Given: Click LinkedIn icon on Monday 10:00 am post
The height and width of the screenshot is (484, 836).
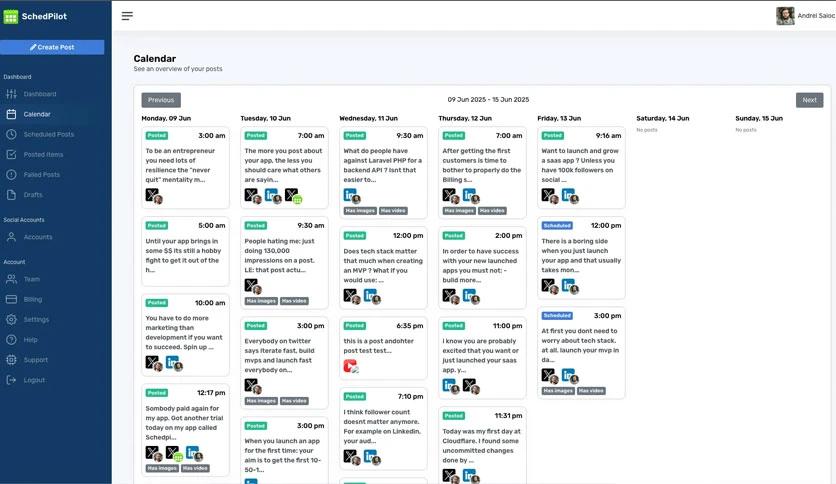Looking at the screenshot, I should [174, 364].
